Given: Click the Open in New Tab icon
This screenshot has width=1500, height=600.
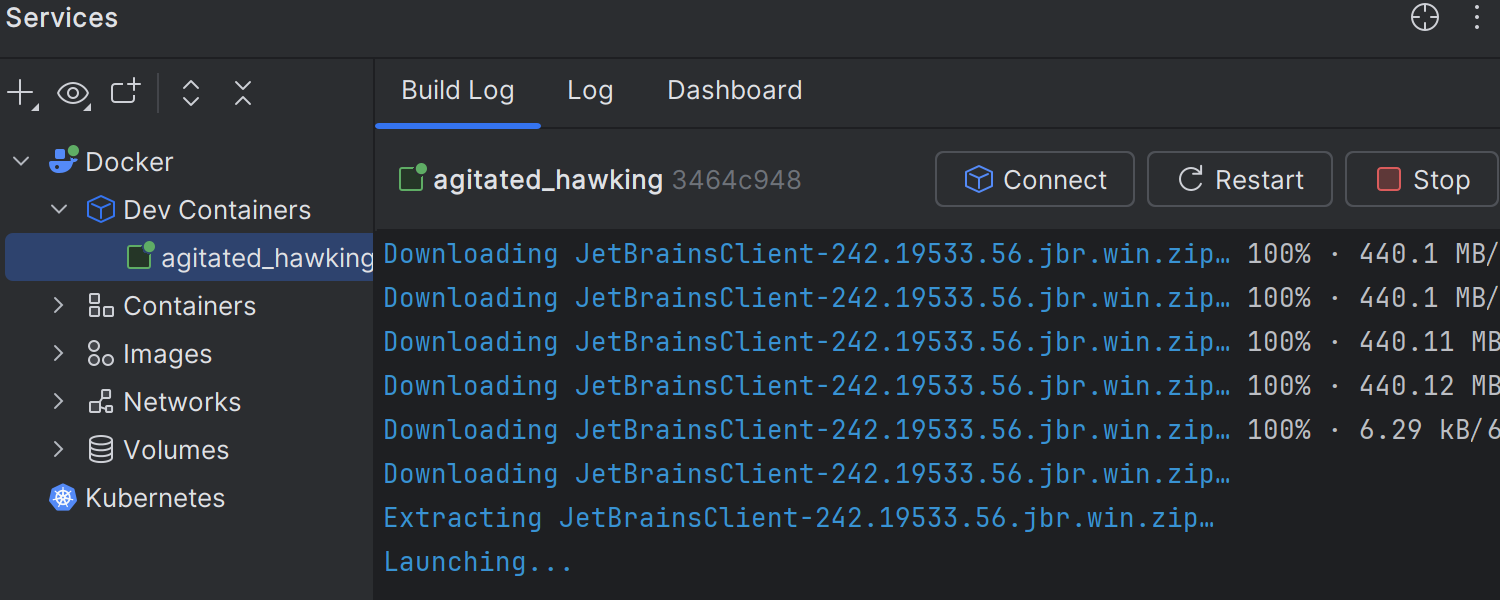Looking at the screenshot, I should pos(125,92).
